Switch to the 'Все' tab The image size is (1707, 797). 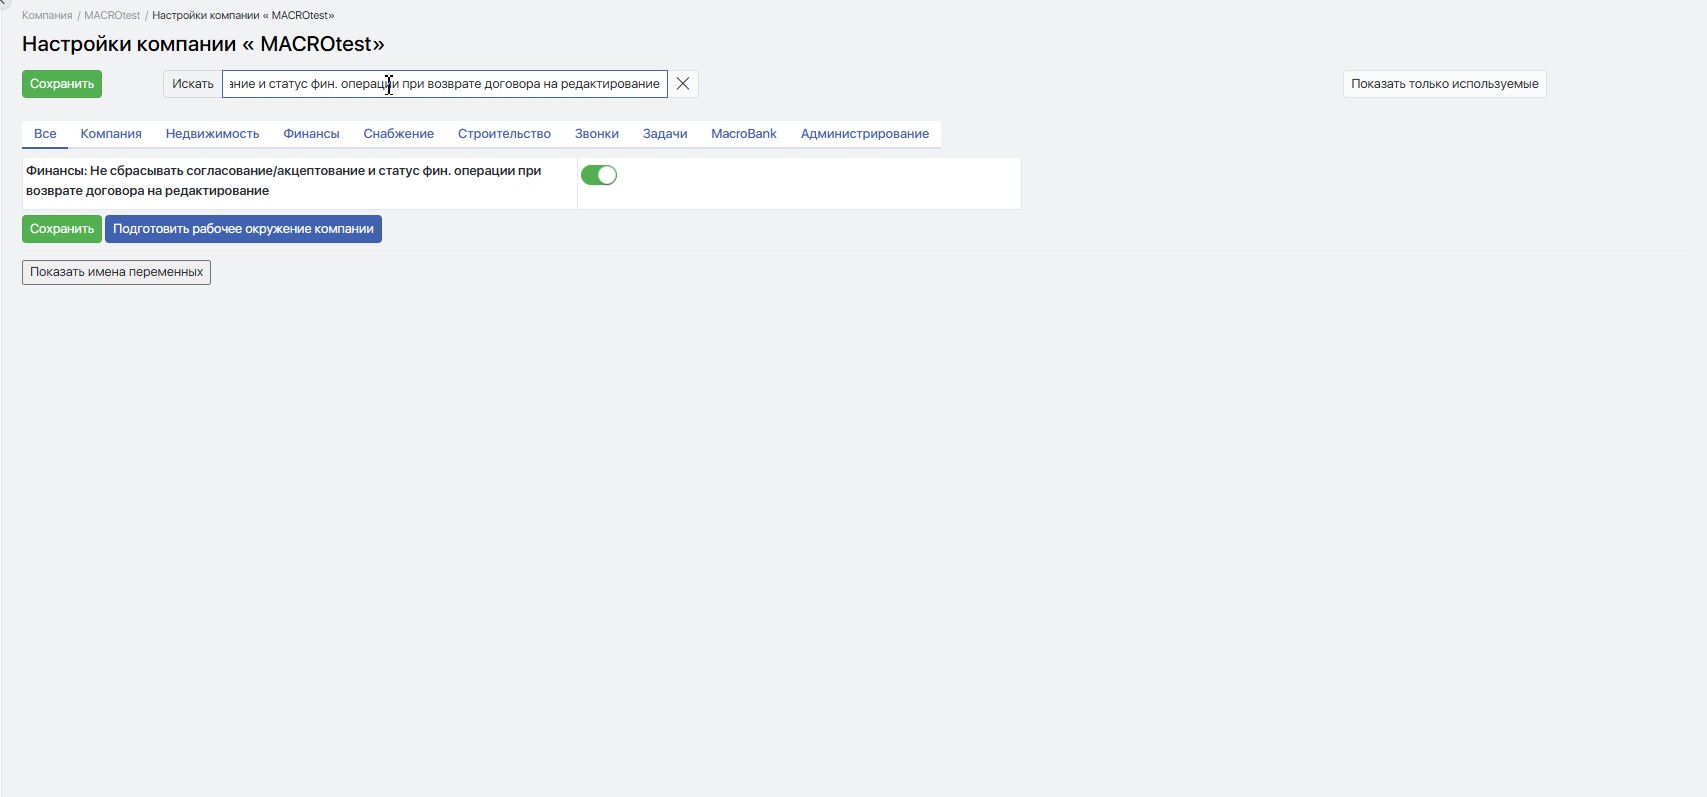[x=45, y=134]
